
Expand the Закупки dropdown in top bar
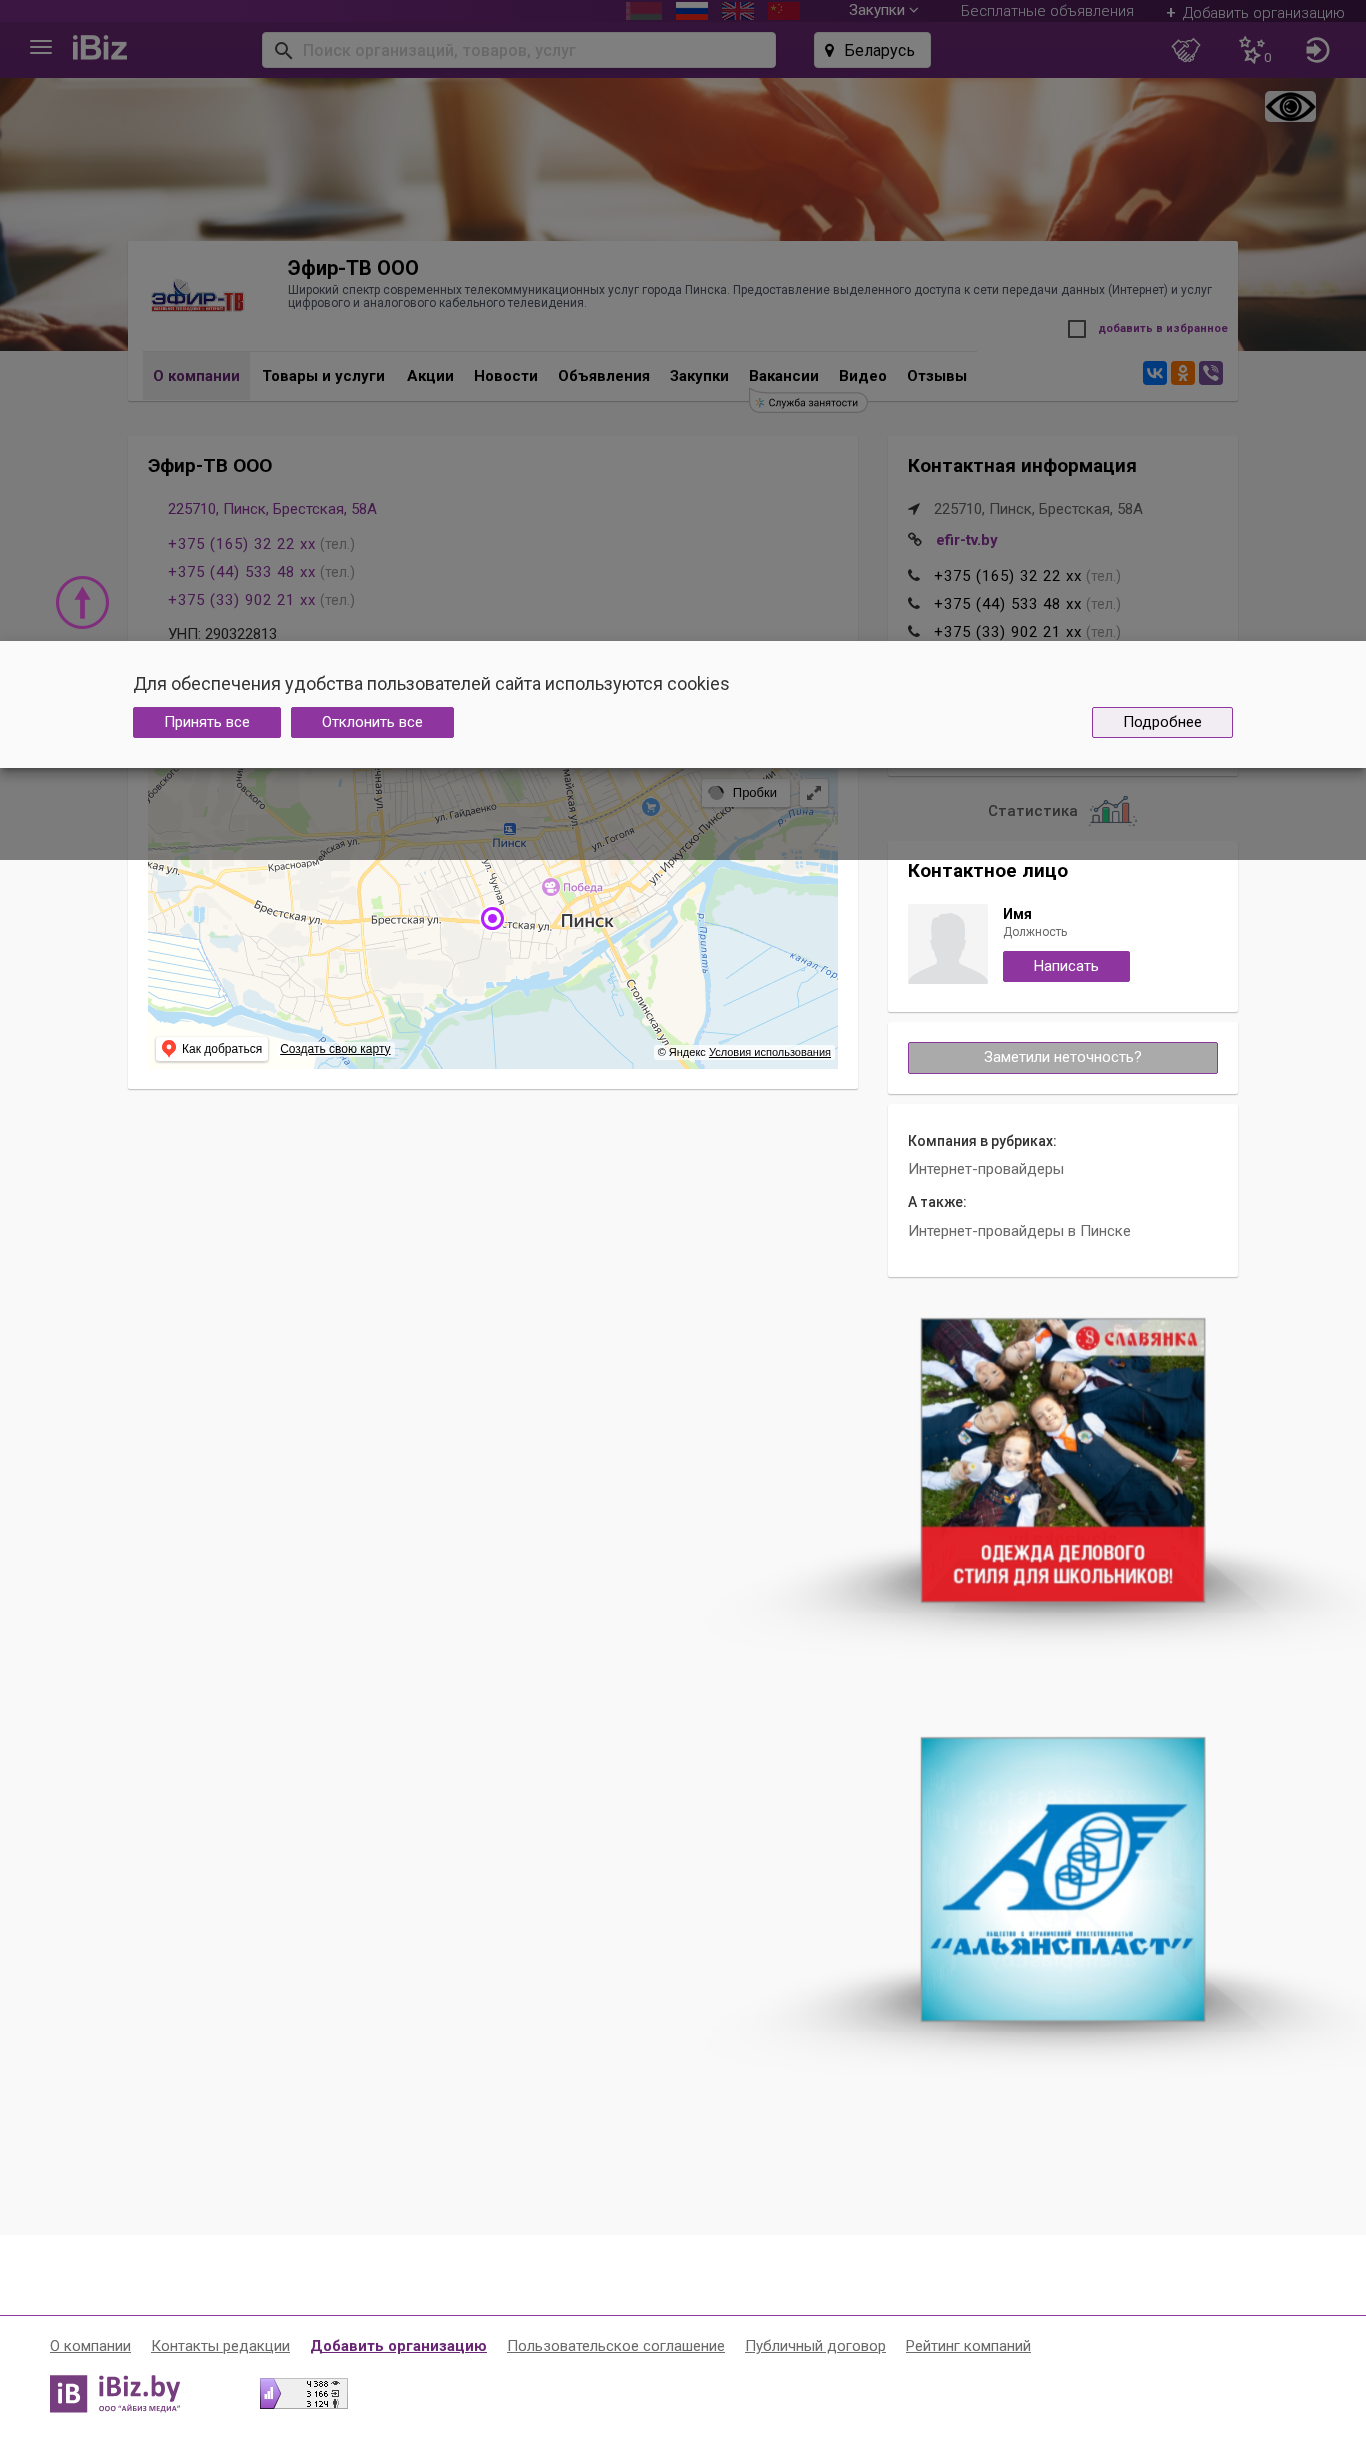coord(883,10)
